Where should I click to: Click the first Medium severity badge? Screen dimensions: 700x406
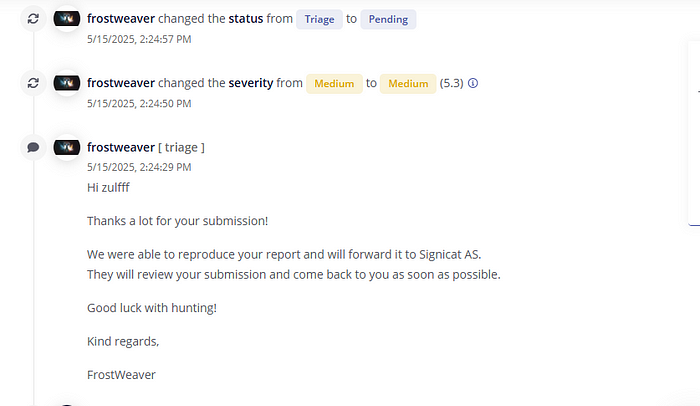click(x=334, y=84)
